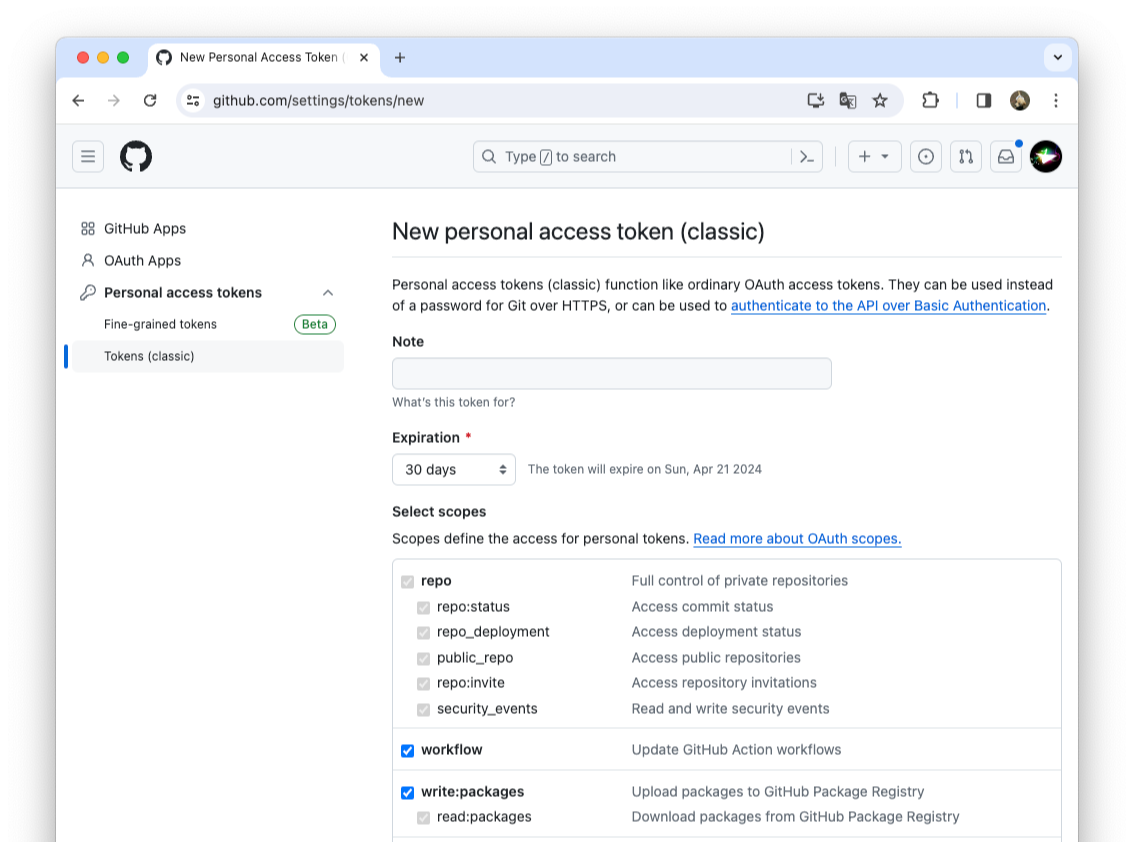This screenshot has height=842, width=1134.
Task: Open the browser extensions puzzle icon
Action: [x=930, y=101]
